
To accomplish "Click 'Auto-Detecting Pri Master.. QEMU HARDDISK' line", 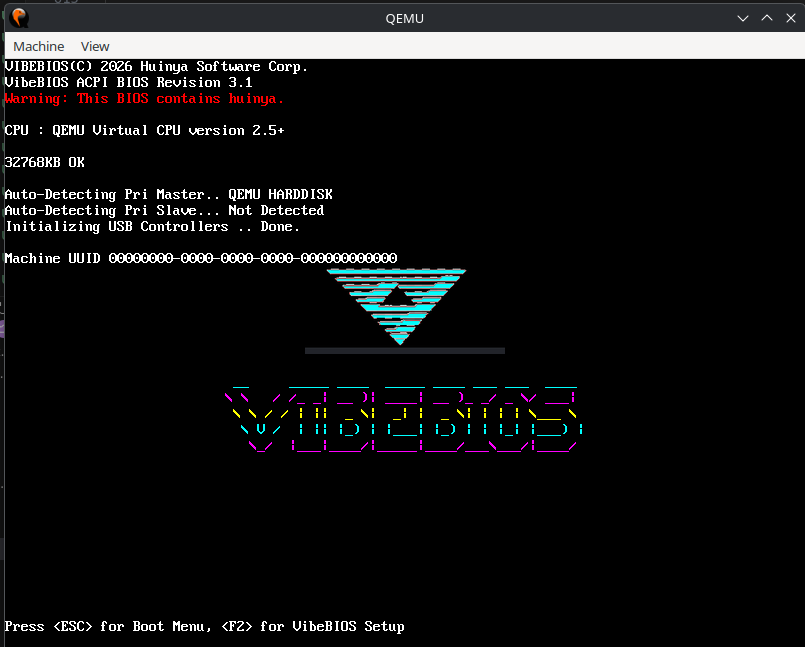I will click(x=168, y=194).
